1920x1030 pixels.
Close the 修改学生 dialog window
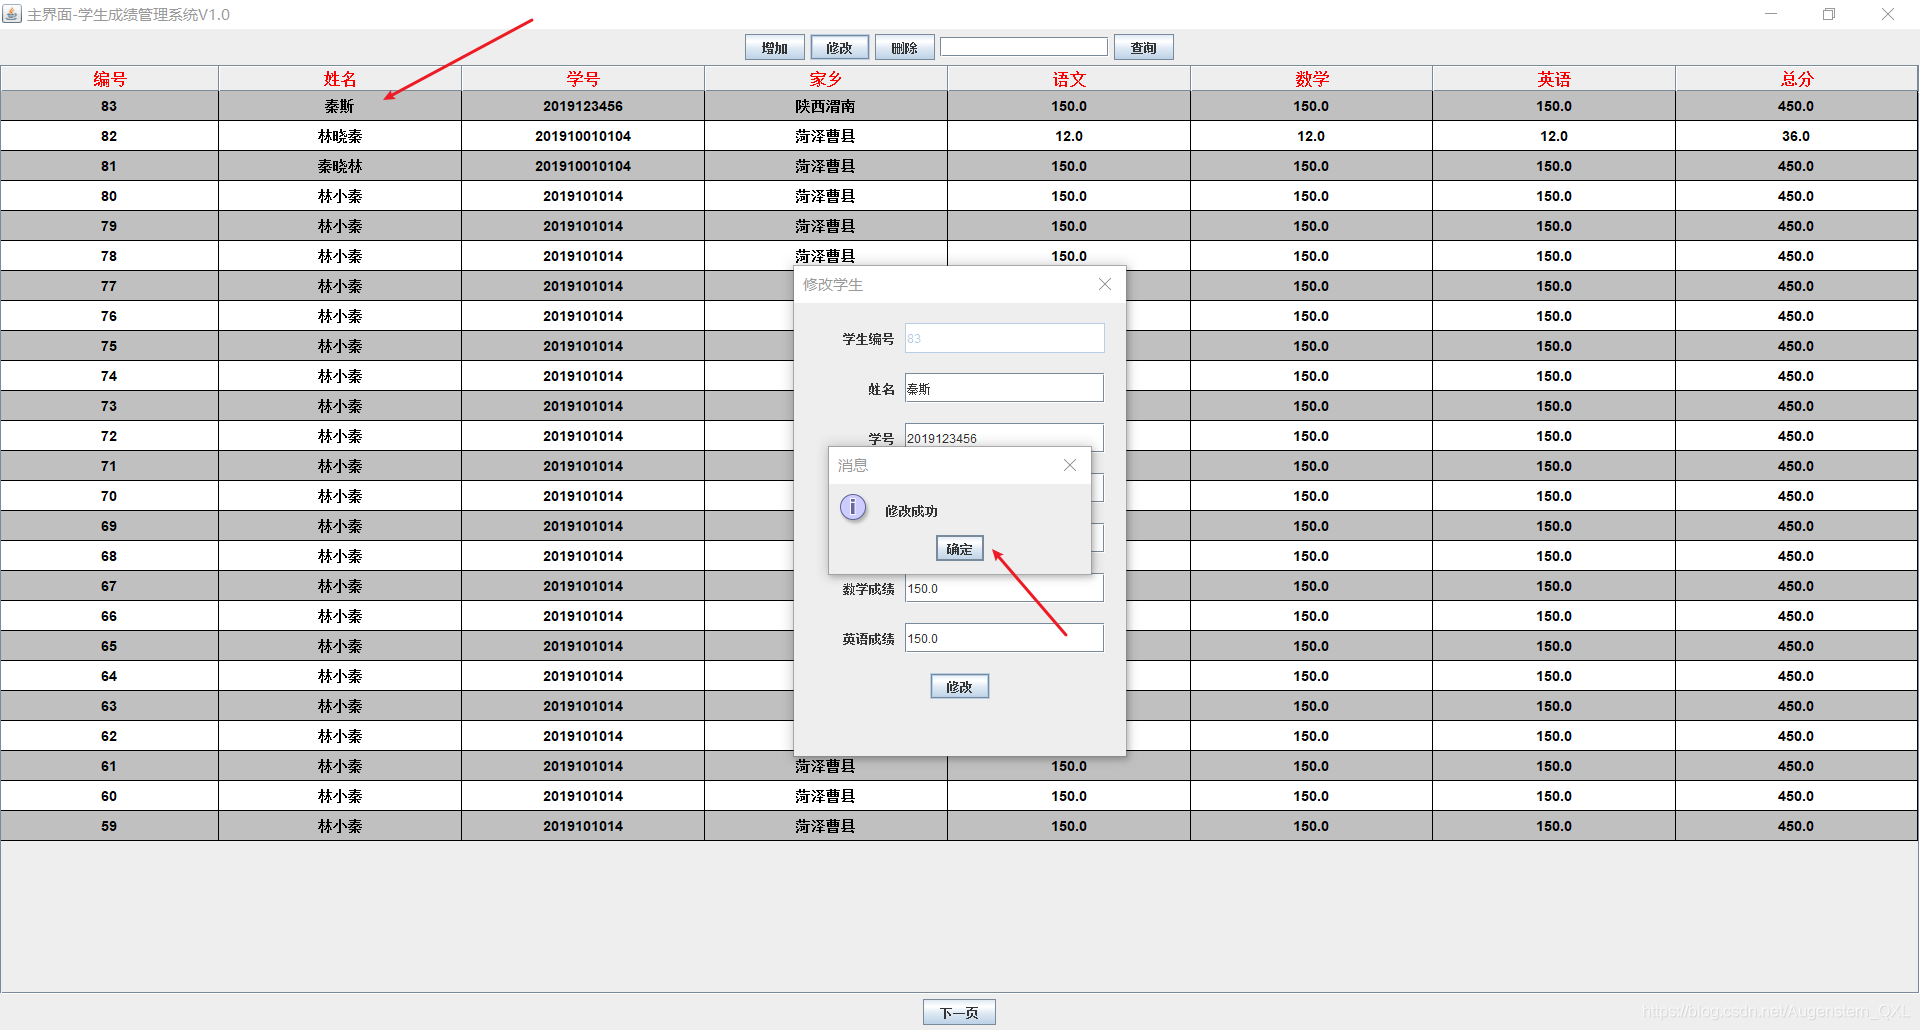[x=1105, y=284]
